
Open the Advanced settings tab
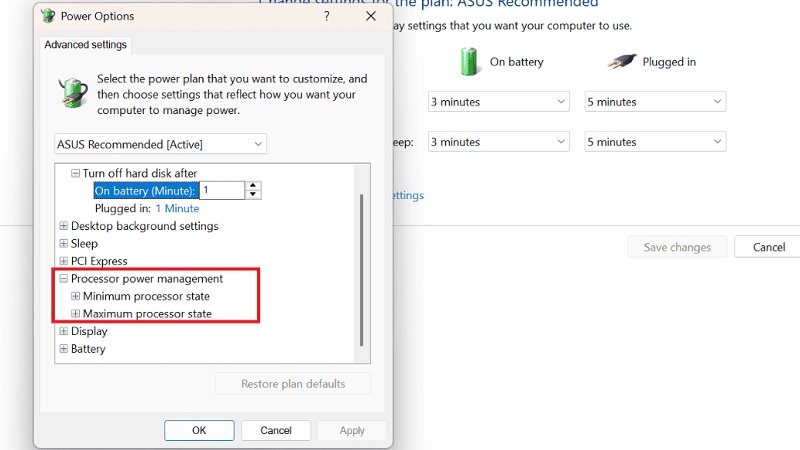pos(85,45)
